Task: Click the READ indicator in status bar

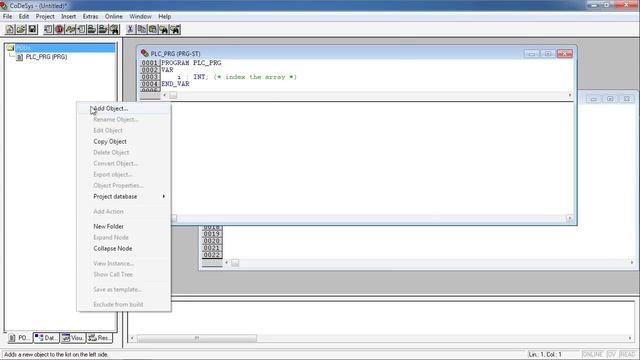Action: point(627,354)
